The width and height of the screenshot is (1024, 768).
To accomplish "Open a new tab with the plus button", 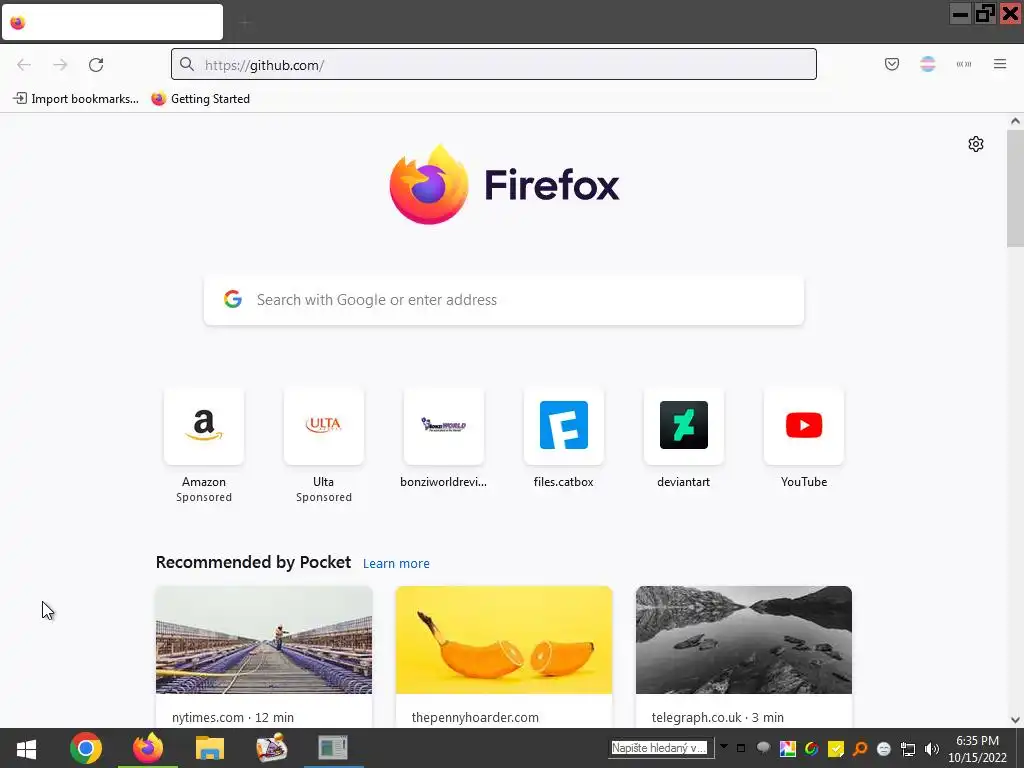I will pos(245,23).
